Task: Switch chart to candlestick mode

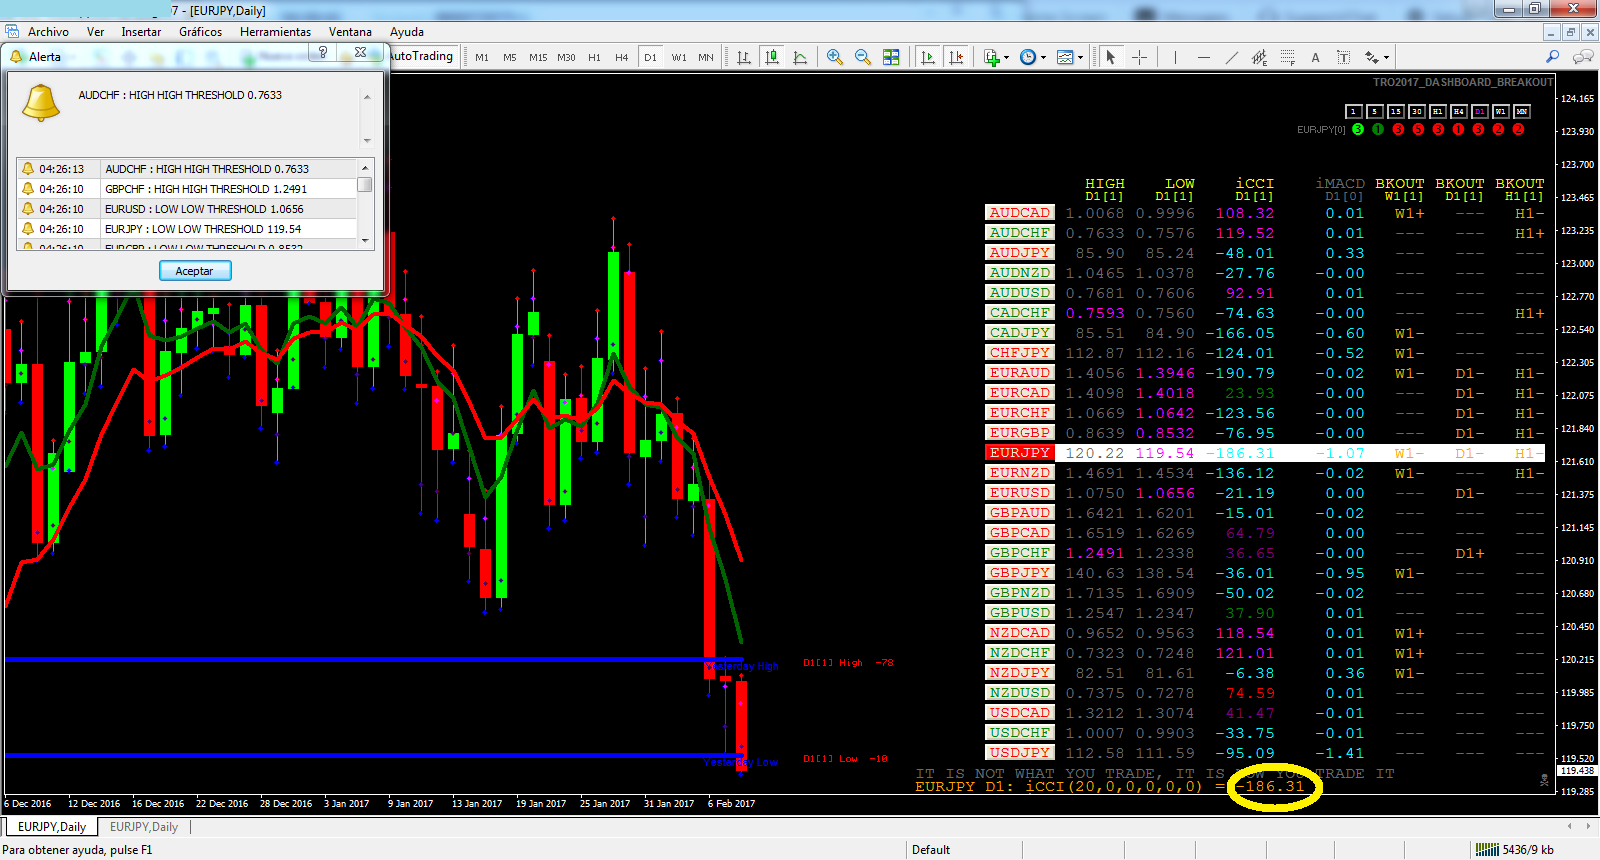Action: point(772,57)
